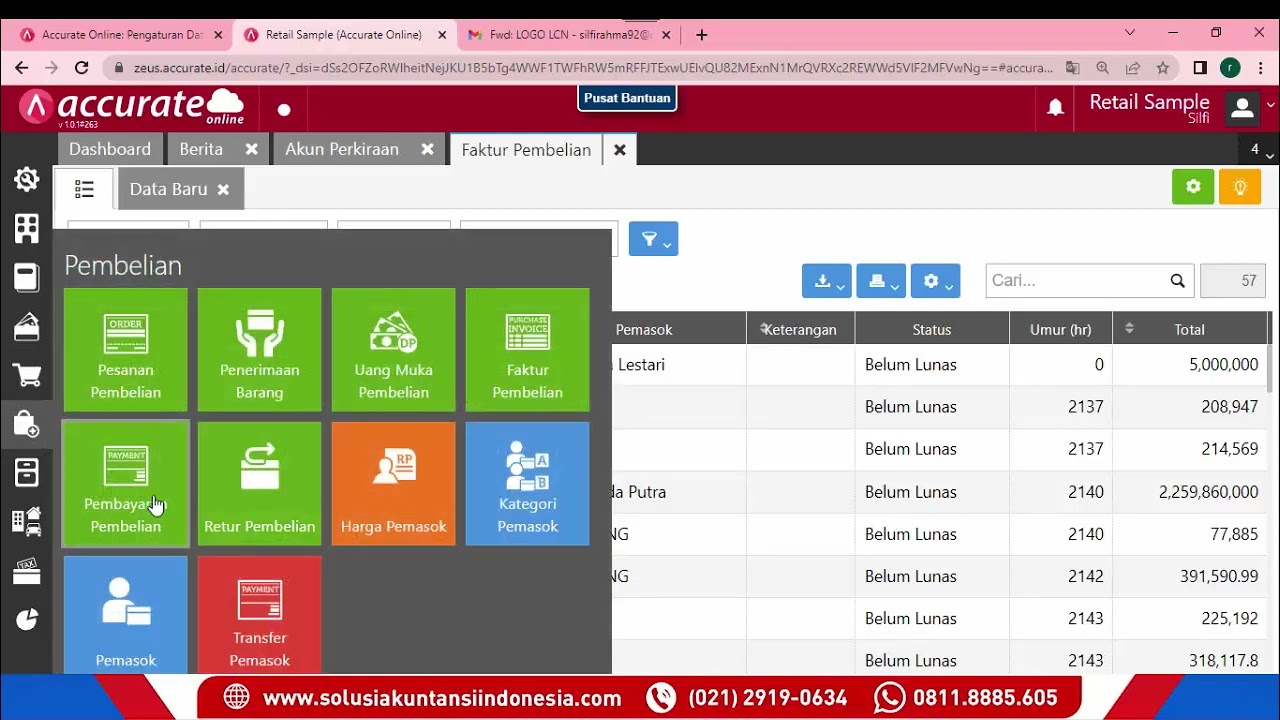Switch to the Akun Perkiraan tab
The image size is (1280, 720).
342,149
